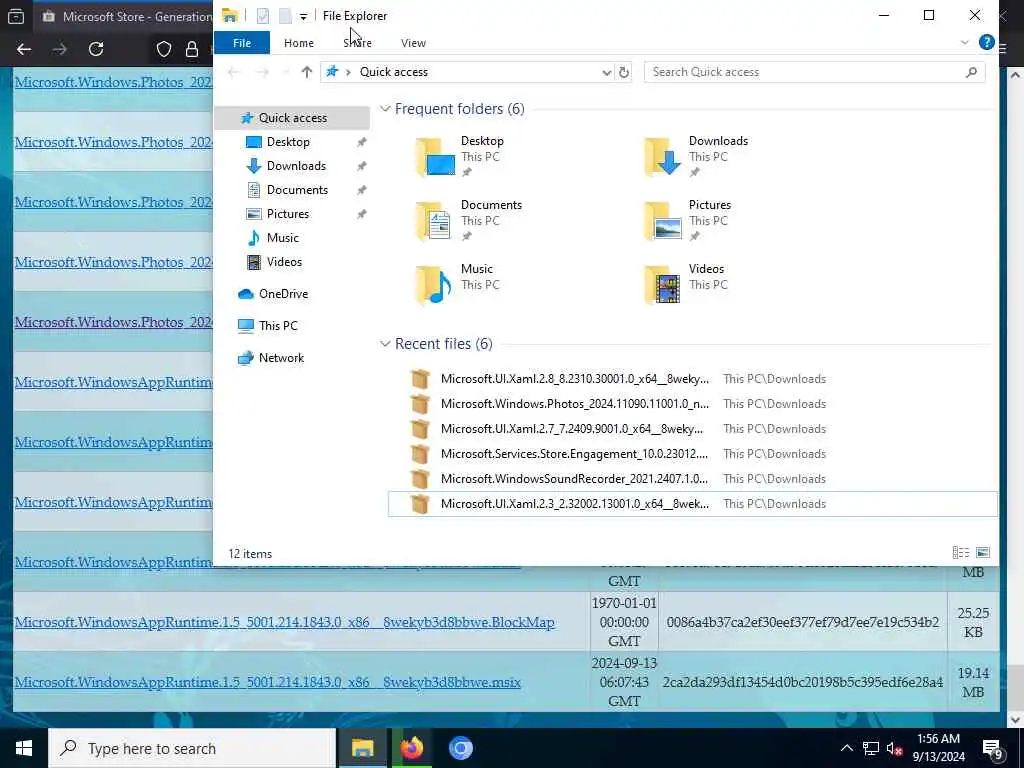Open the WindowsAppRuntime x86 msix link
Screen dimensions: 1024x768
tap(268, 682)
